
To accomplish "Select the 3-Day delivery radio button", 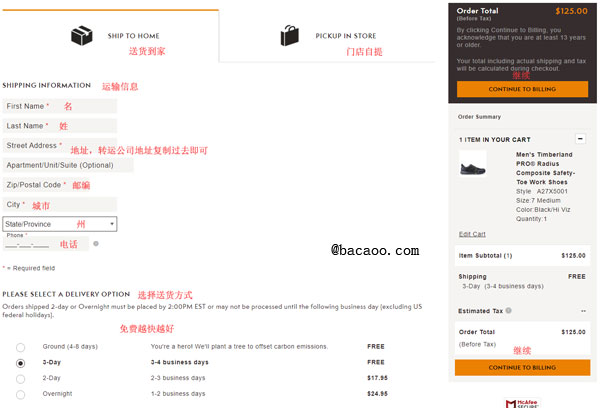I will point(21,363).
